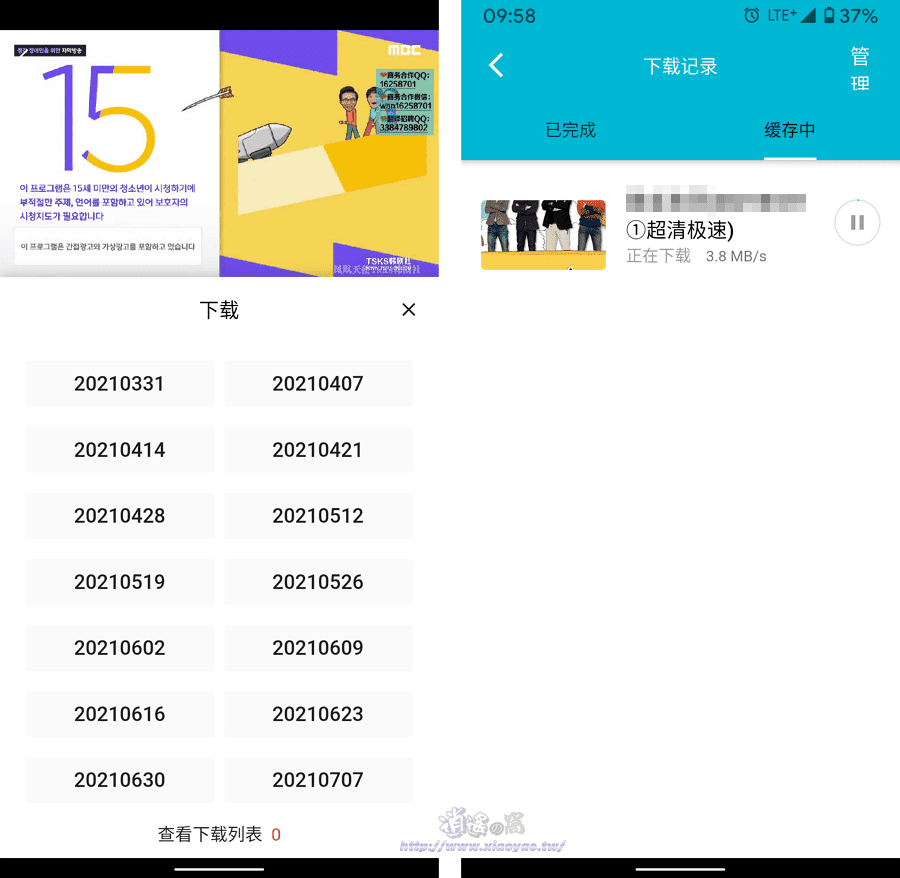Pick episode 20210421 from the list
The image size is (900, 878).
318,450
